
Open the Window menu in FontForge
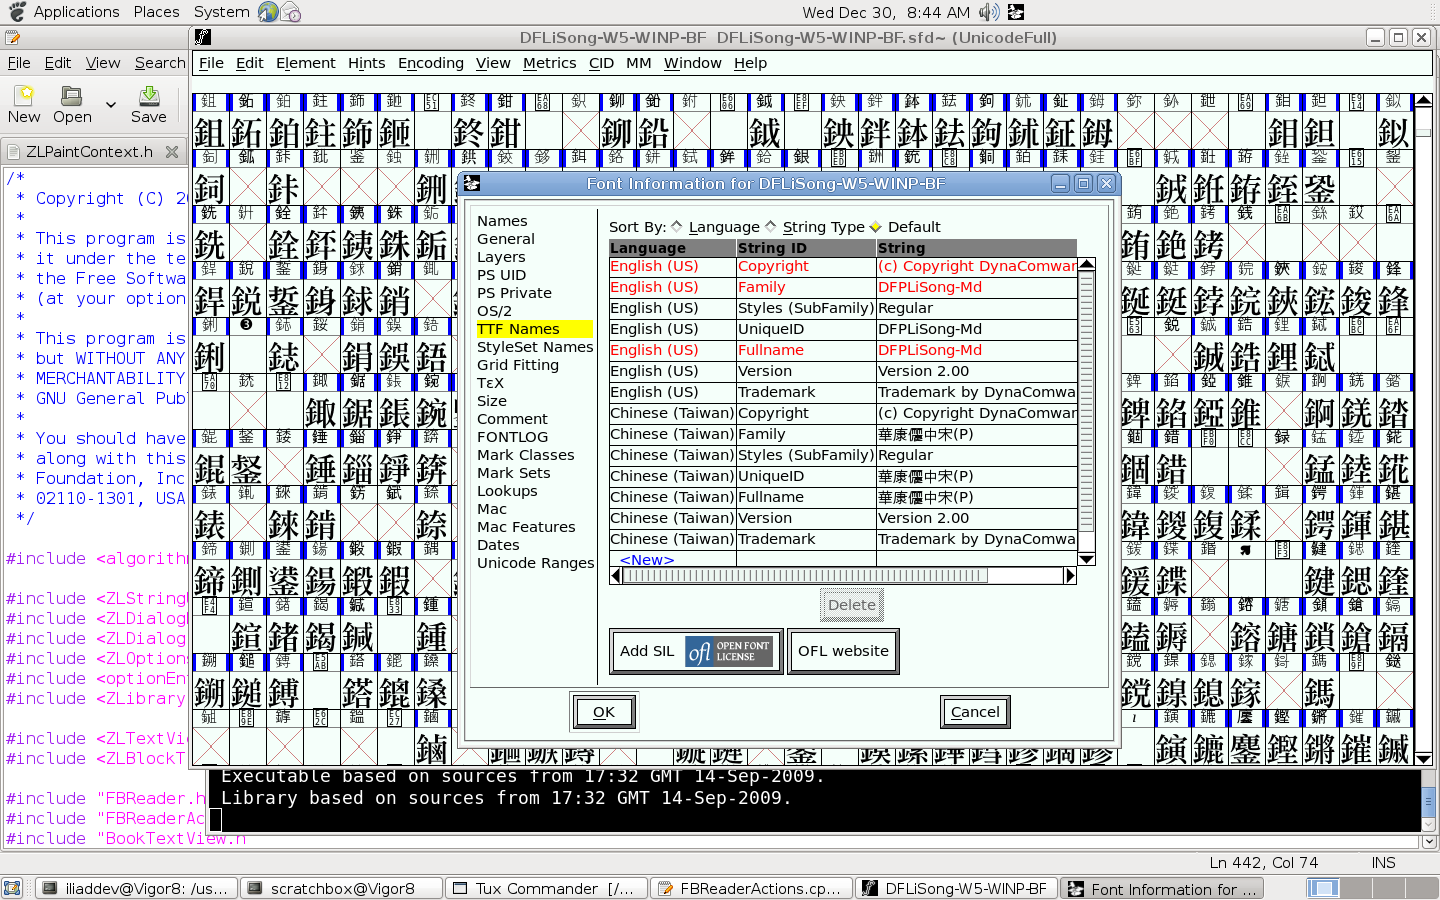(693, 63)
